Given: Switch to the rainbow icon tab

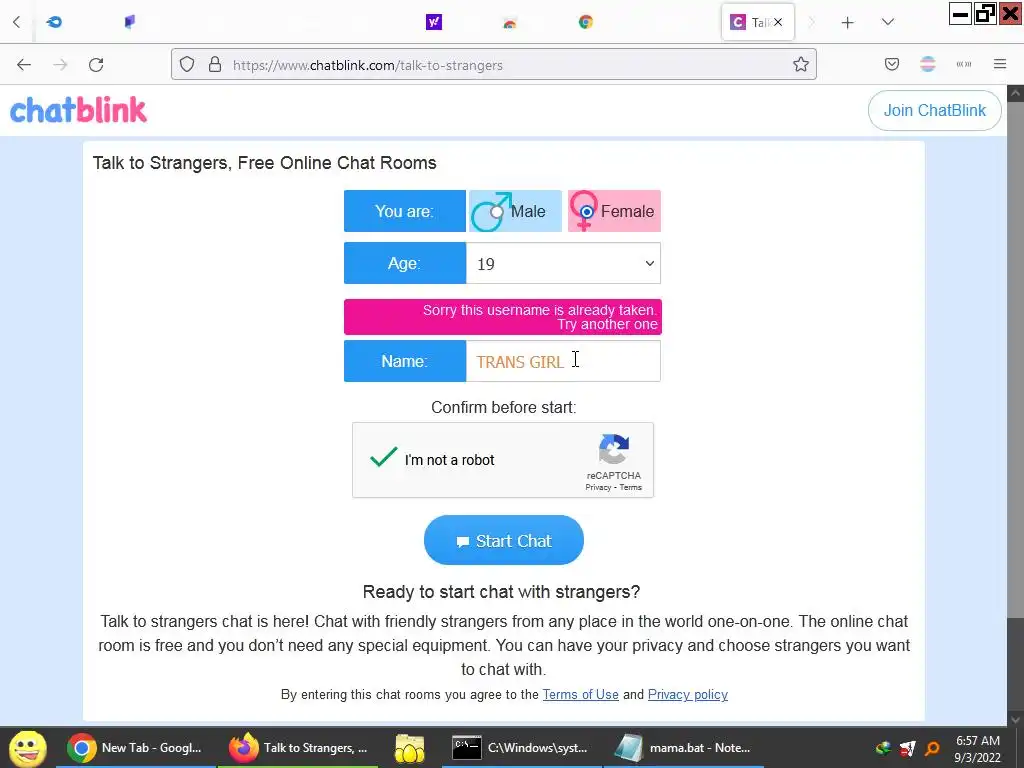Looking at the screenshot, I should pos(509,24).
